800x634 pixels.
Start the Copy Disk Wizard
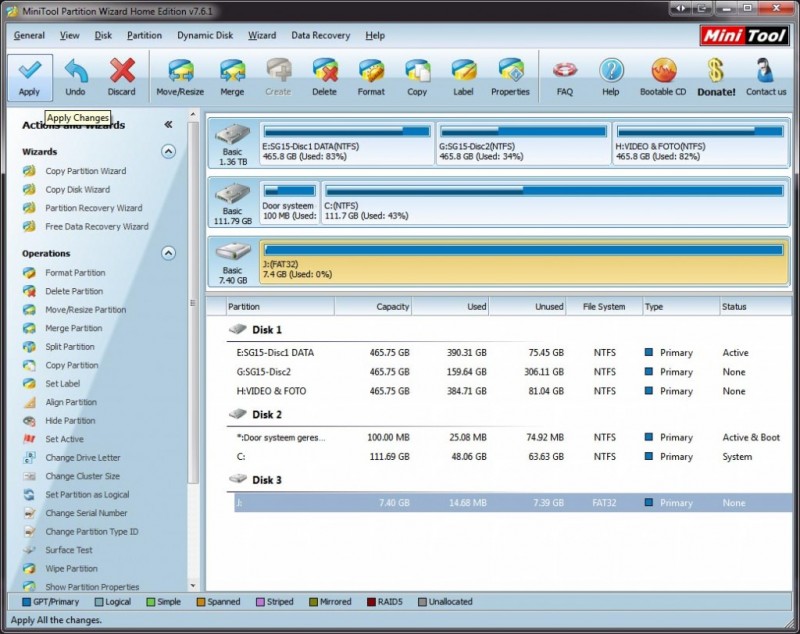click(77, 189)
